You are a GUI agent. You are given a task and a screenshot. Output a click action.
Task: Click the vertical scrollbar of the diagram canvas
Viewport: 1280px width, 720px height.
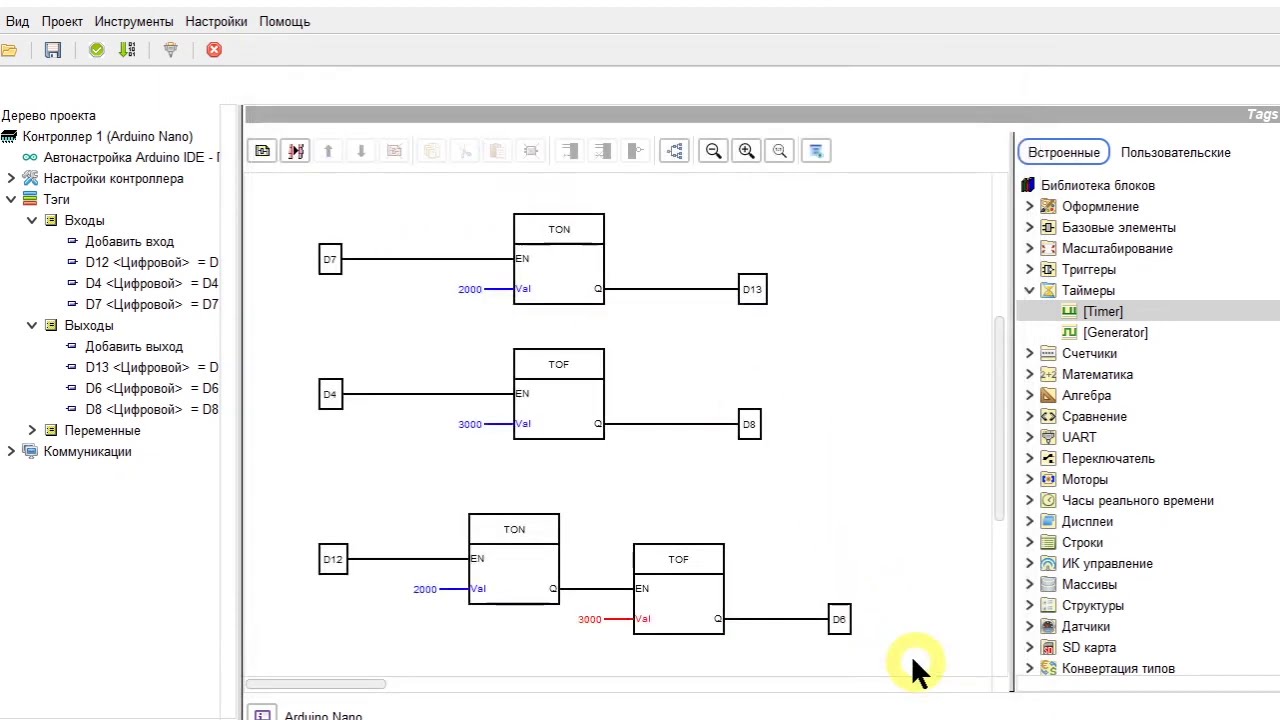pos(999,418)
